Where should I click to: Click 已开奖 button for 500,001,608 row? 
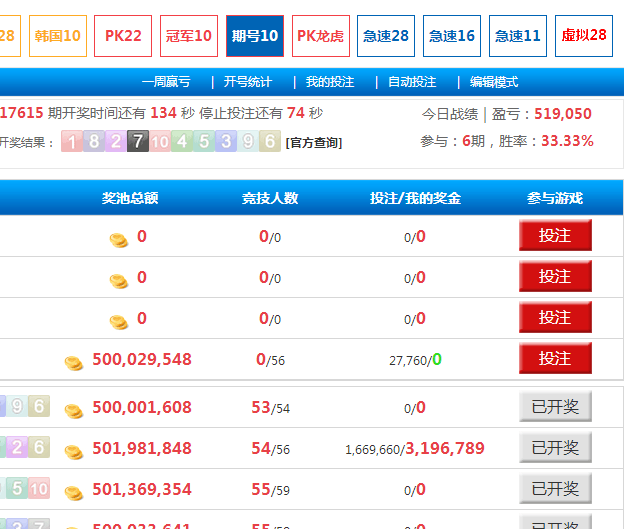point(555,406)
